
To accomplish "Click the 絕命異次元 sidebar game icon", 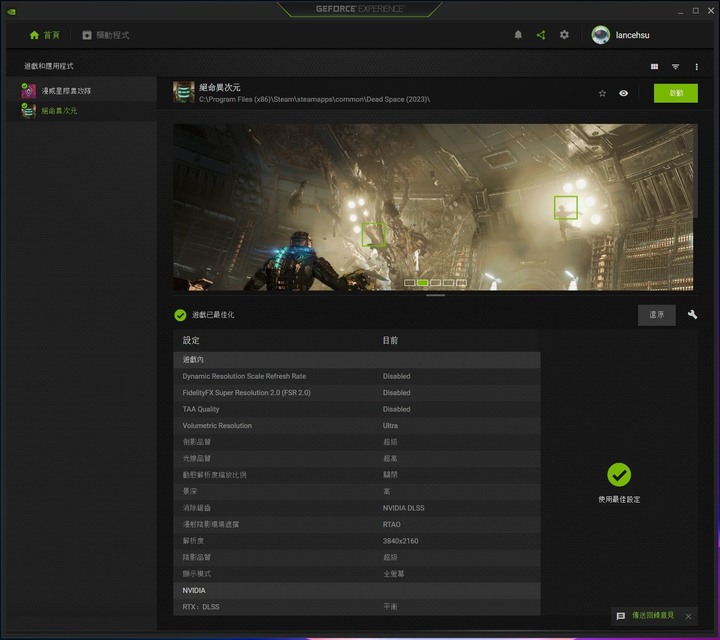I will tap(28, 111).
